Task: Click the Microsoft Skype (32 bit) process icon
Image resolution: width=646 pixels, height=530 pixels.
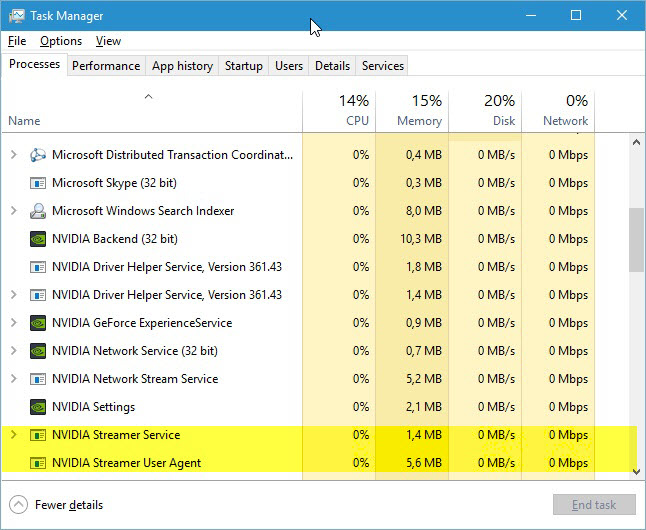Action: 38,183
